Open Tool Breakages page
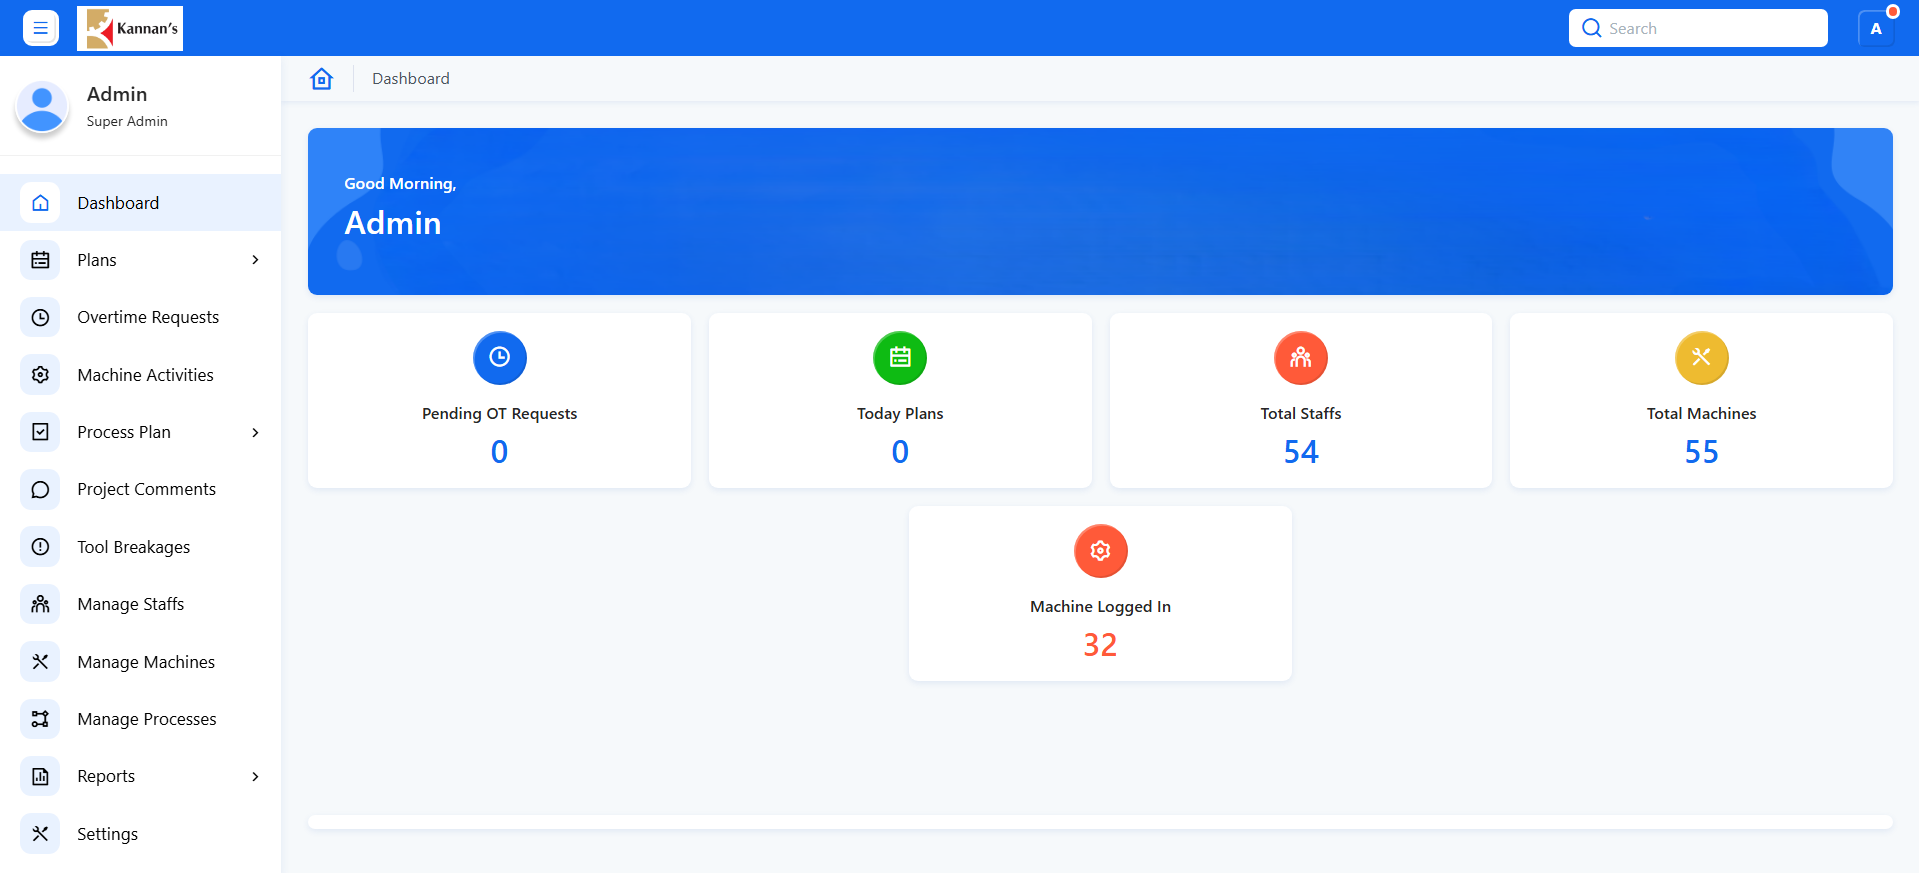 click(x=140, y=547)
